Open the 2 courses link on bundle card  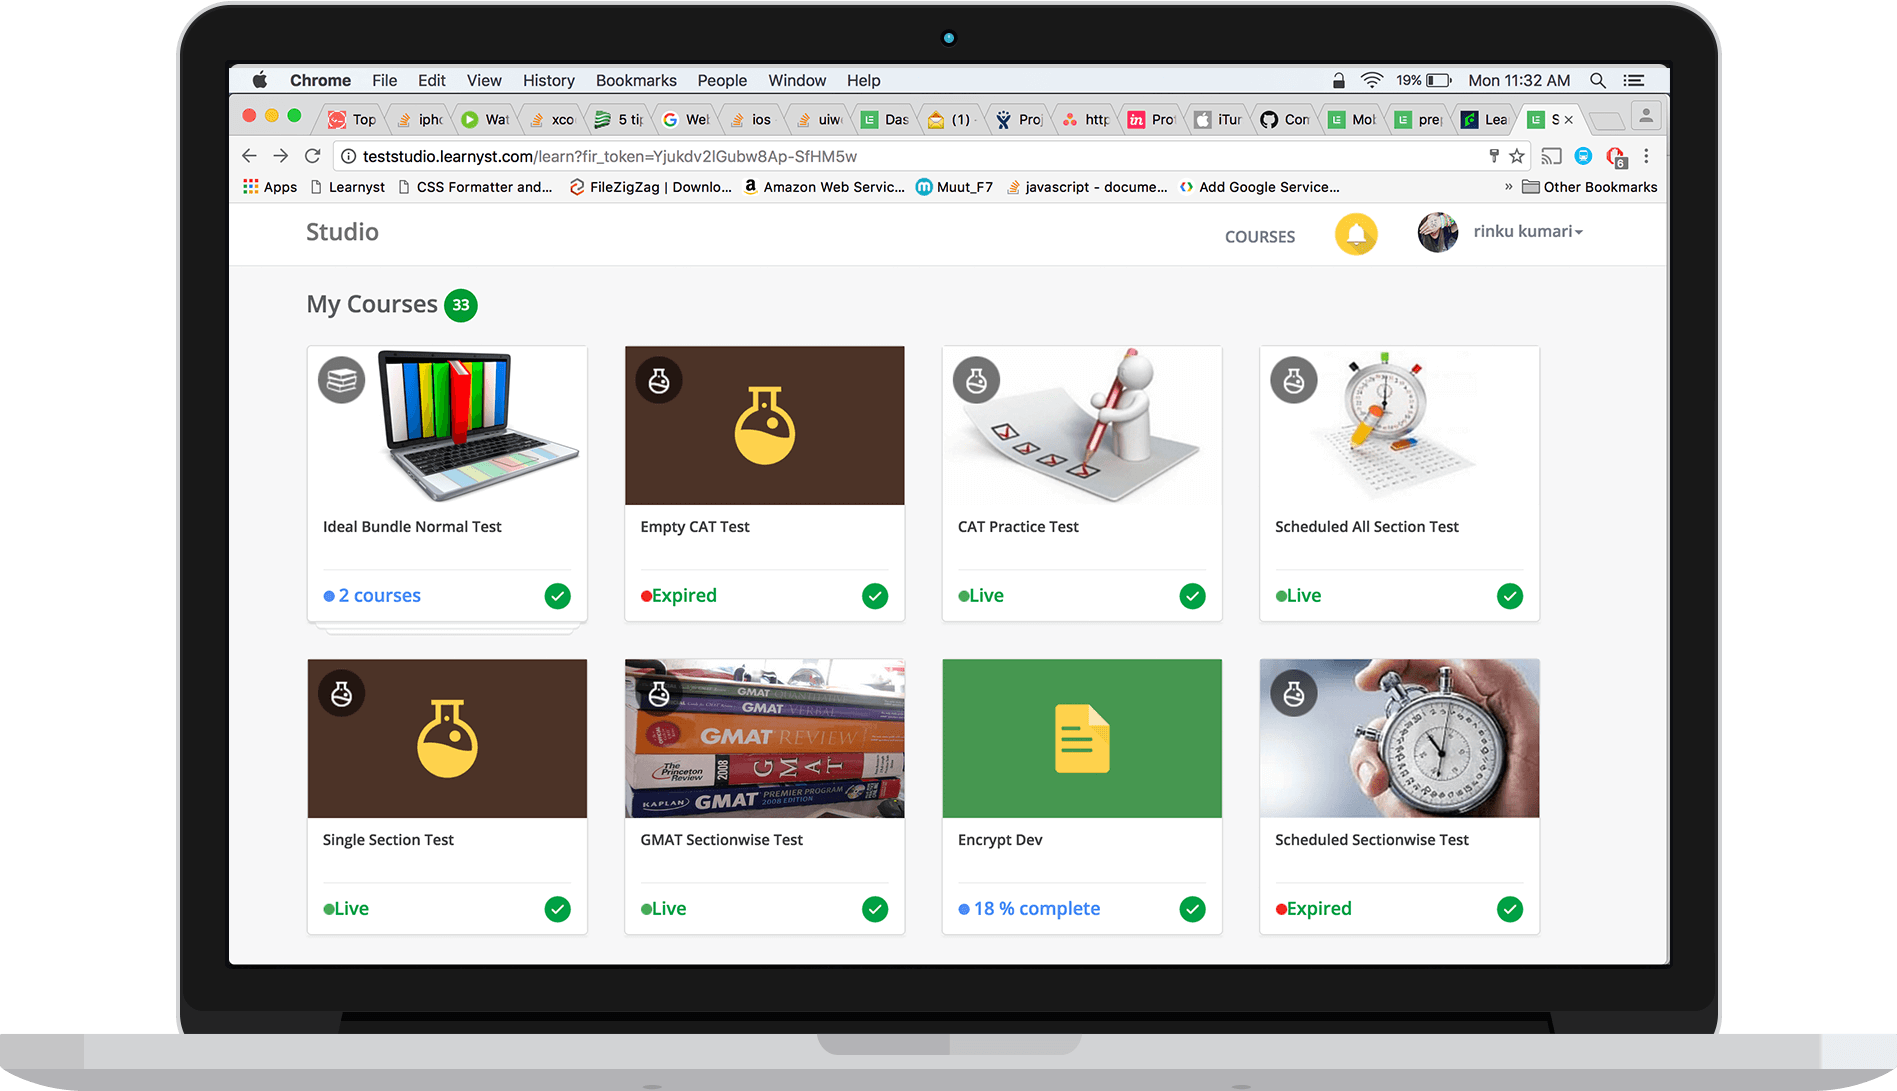[379, 596]
